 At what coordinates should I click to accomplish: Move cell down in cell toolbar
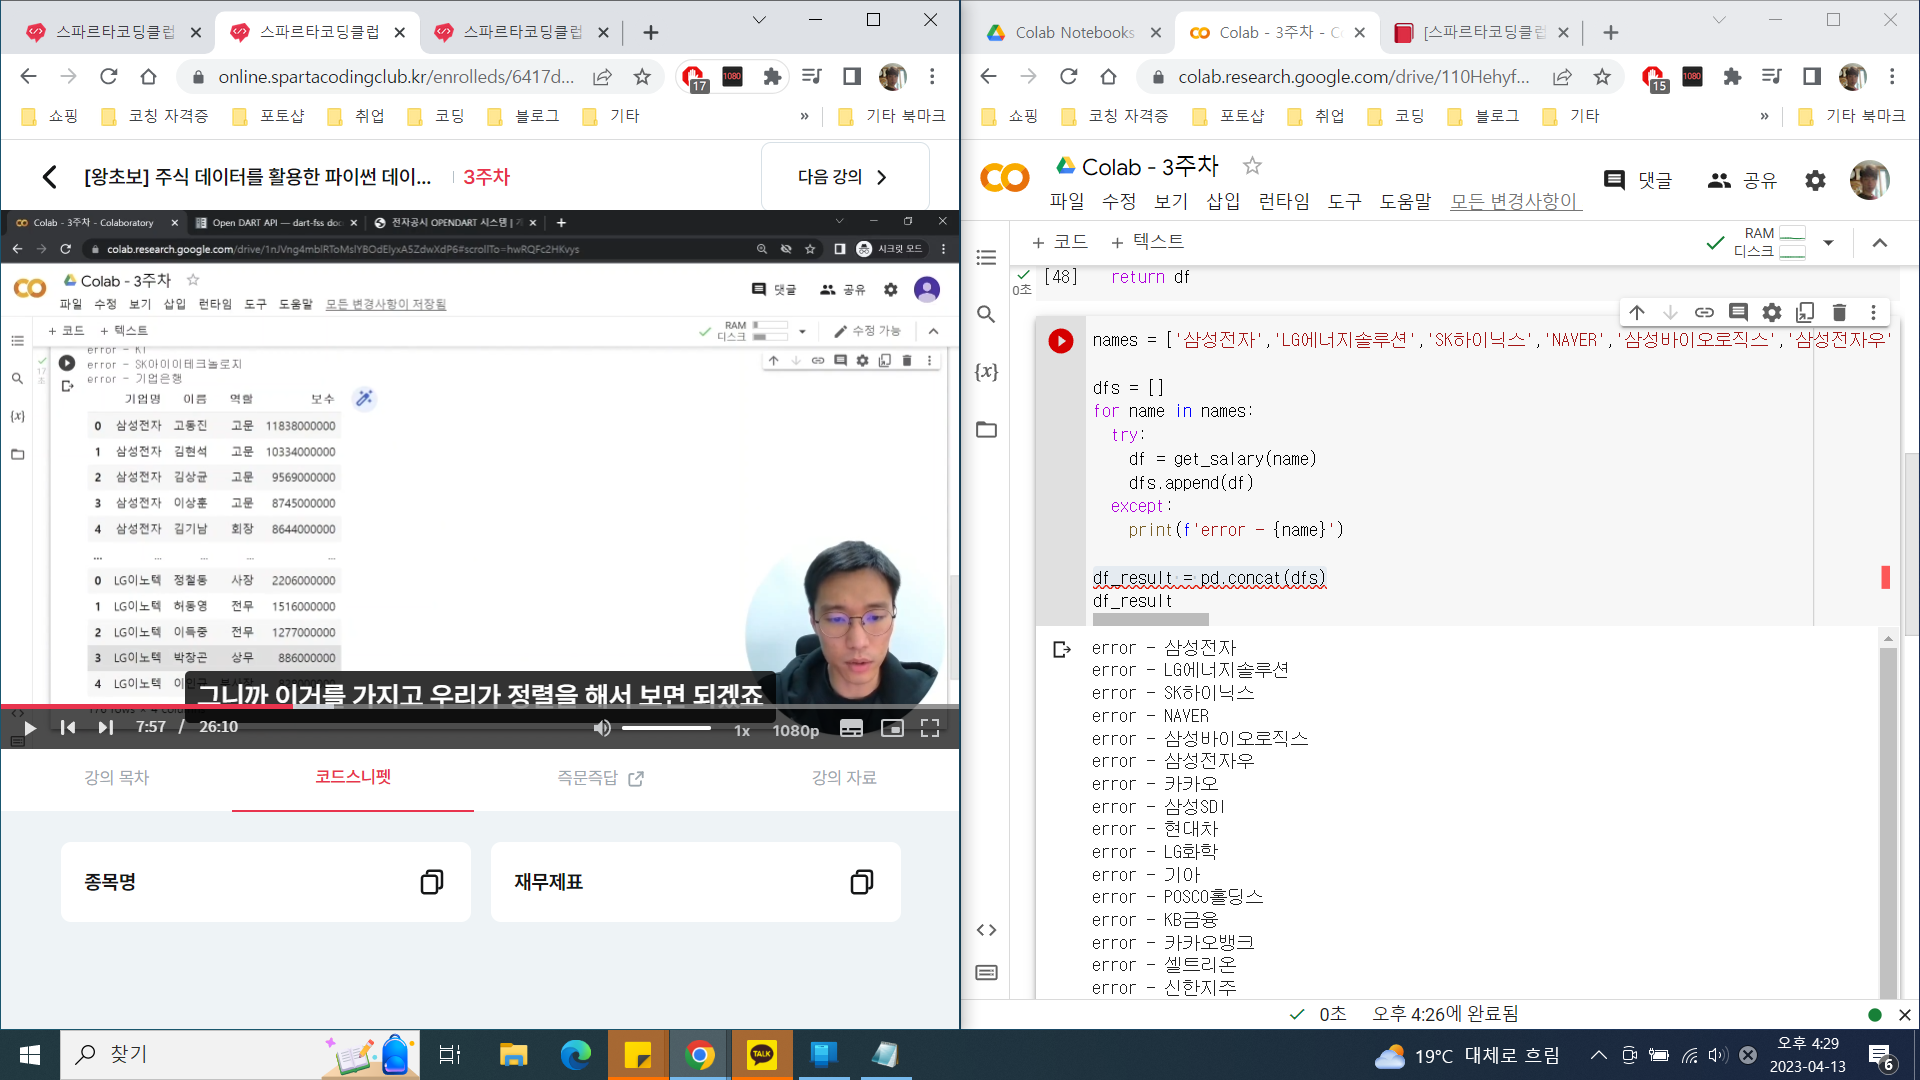[x=1670, y=312]
